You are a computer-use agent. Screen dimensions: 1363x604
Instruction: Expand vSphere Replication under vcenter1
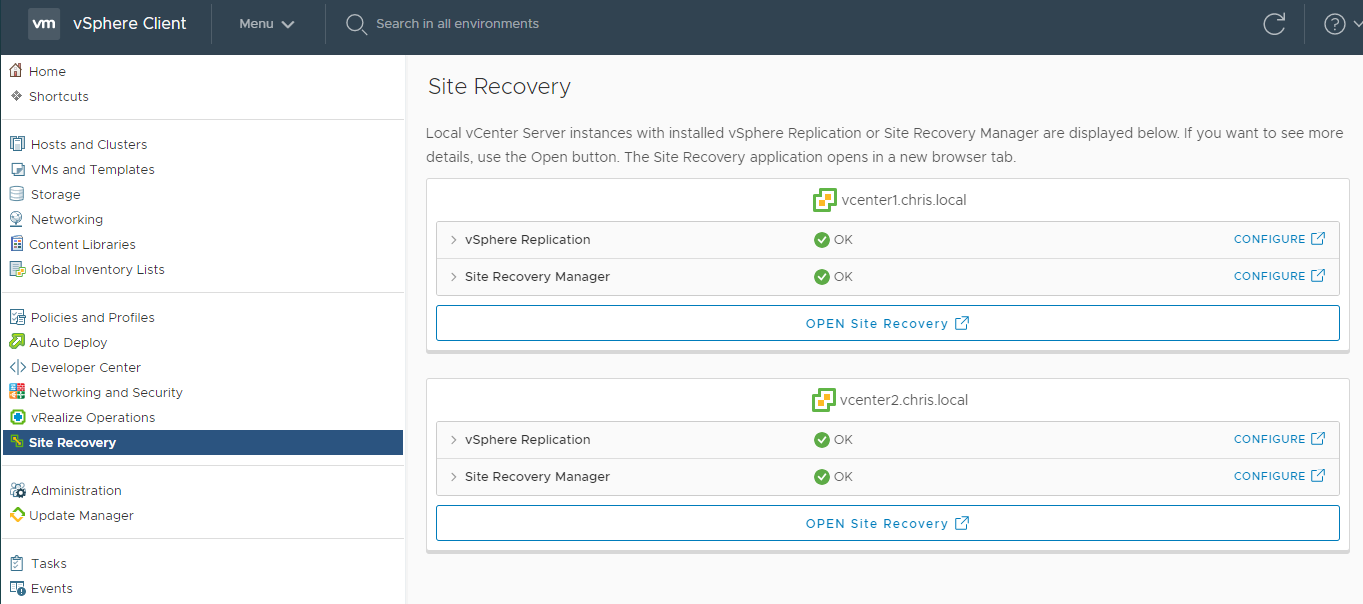(x=453, y=240)
